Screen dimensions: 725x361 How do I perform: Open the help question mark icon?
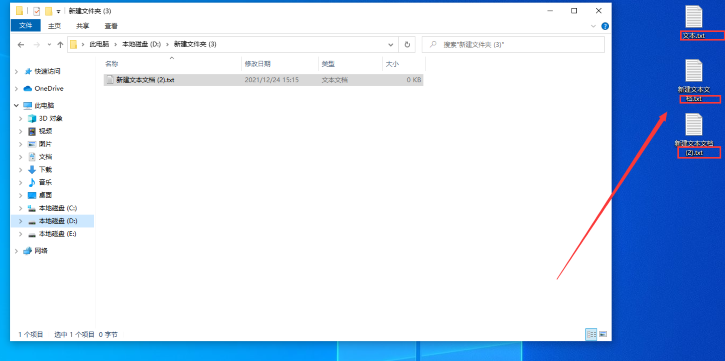[x=605, y=26]
